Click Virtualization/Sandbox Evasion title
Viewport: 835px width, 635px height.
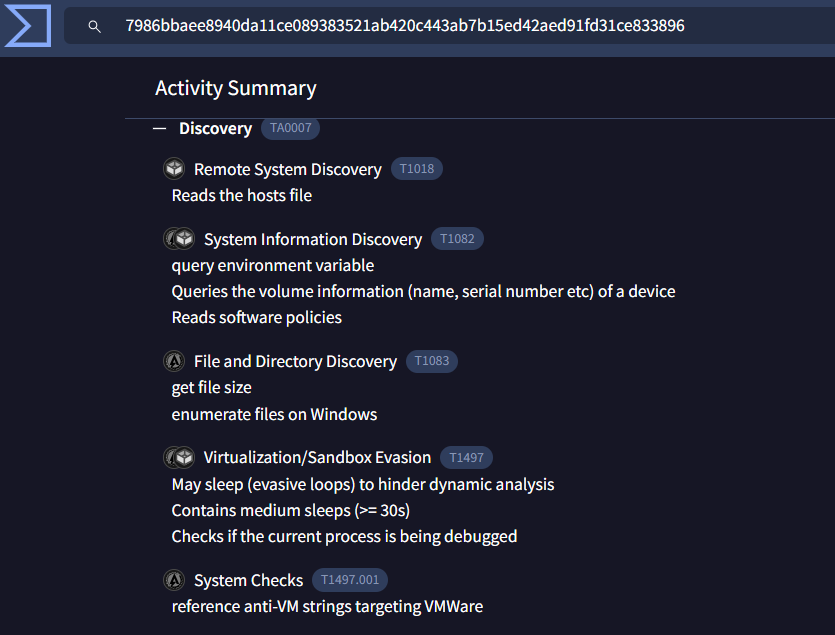[317, 458]
